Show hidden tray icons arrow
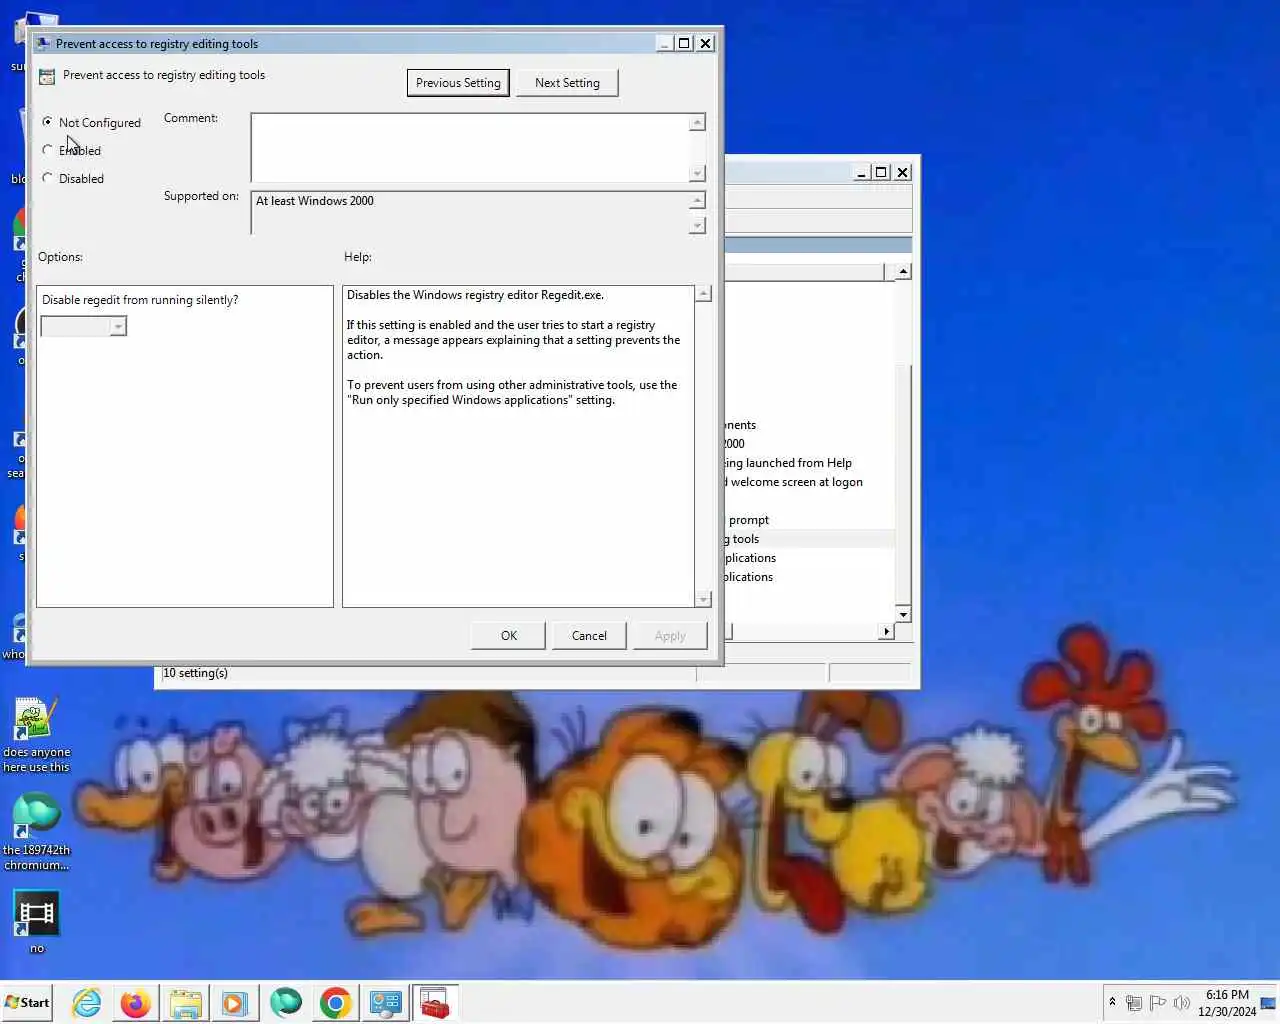This screenshot has height=1024, width=1280. pyautogui.click(x=1112, y=1002)
